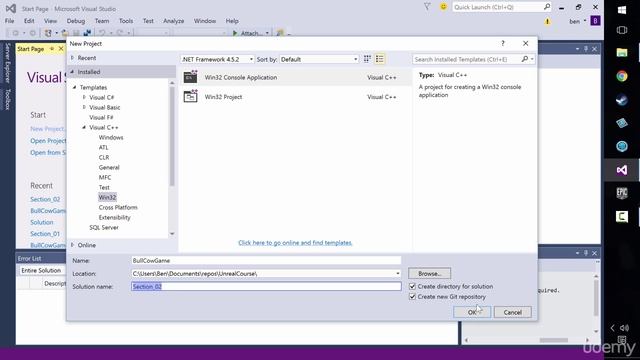Click the volume speaker tray icon
This screenshot has height=360, width=640.
pyautogui.click(x=625, y=328)
